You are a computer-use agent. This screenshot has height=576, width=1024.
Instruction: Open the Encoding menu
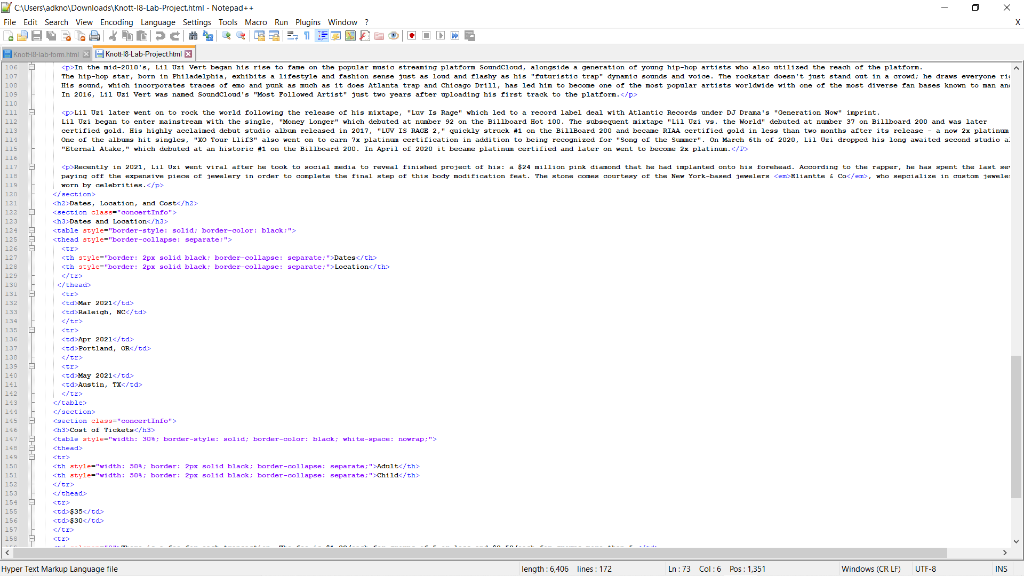click(x=116, y=22)
